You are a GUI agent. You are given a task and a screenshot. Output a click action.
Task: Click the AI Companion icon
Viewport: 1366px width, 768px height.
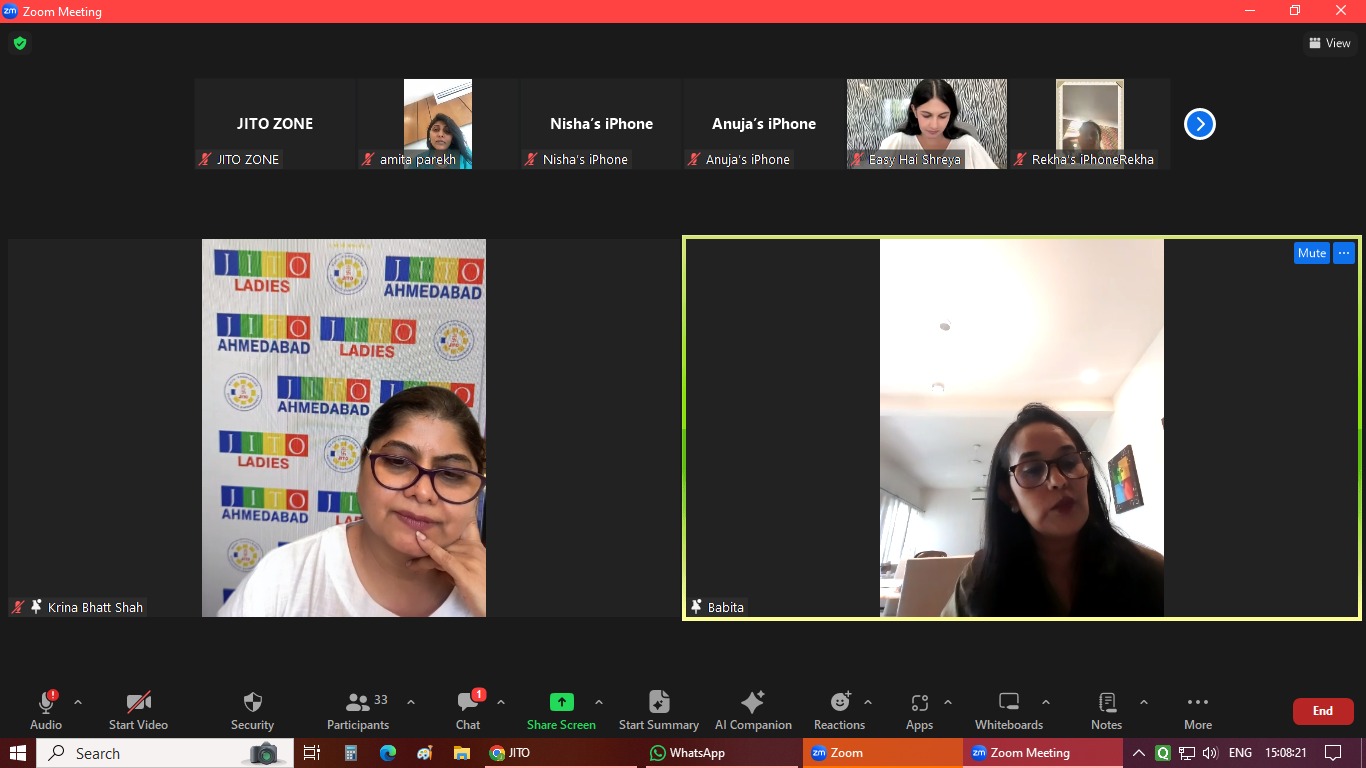tap(752, 703)
